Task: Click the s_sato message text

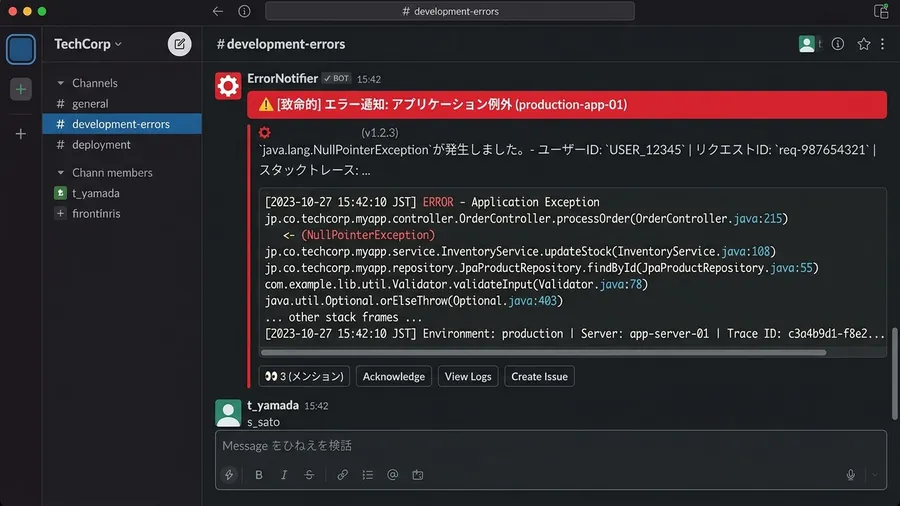Action: coord(263,422)
